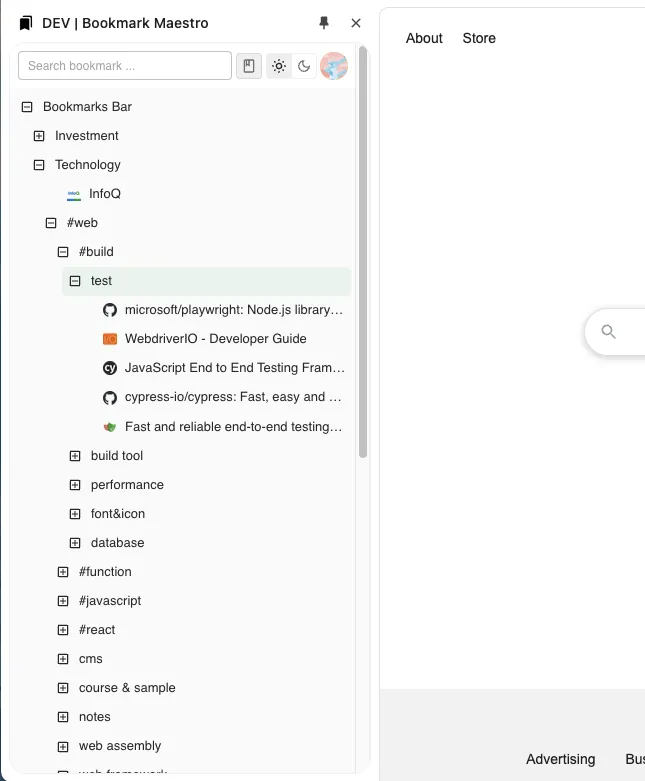Collapse the Technology folder

click(39, 164)
